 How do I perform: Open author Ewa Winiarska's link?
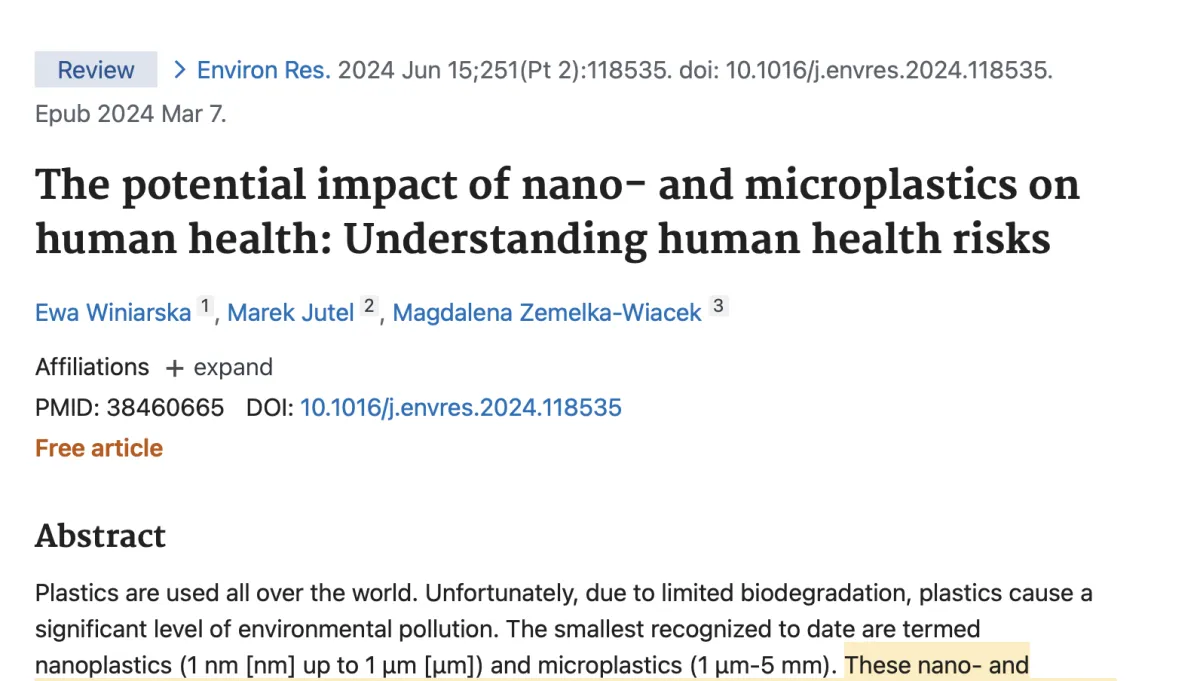(113, 312)
